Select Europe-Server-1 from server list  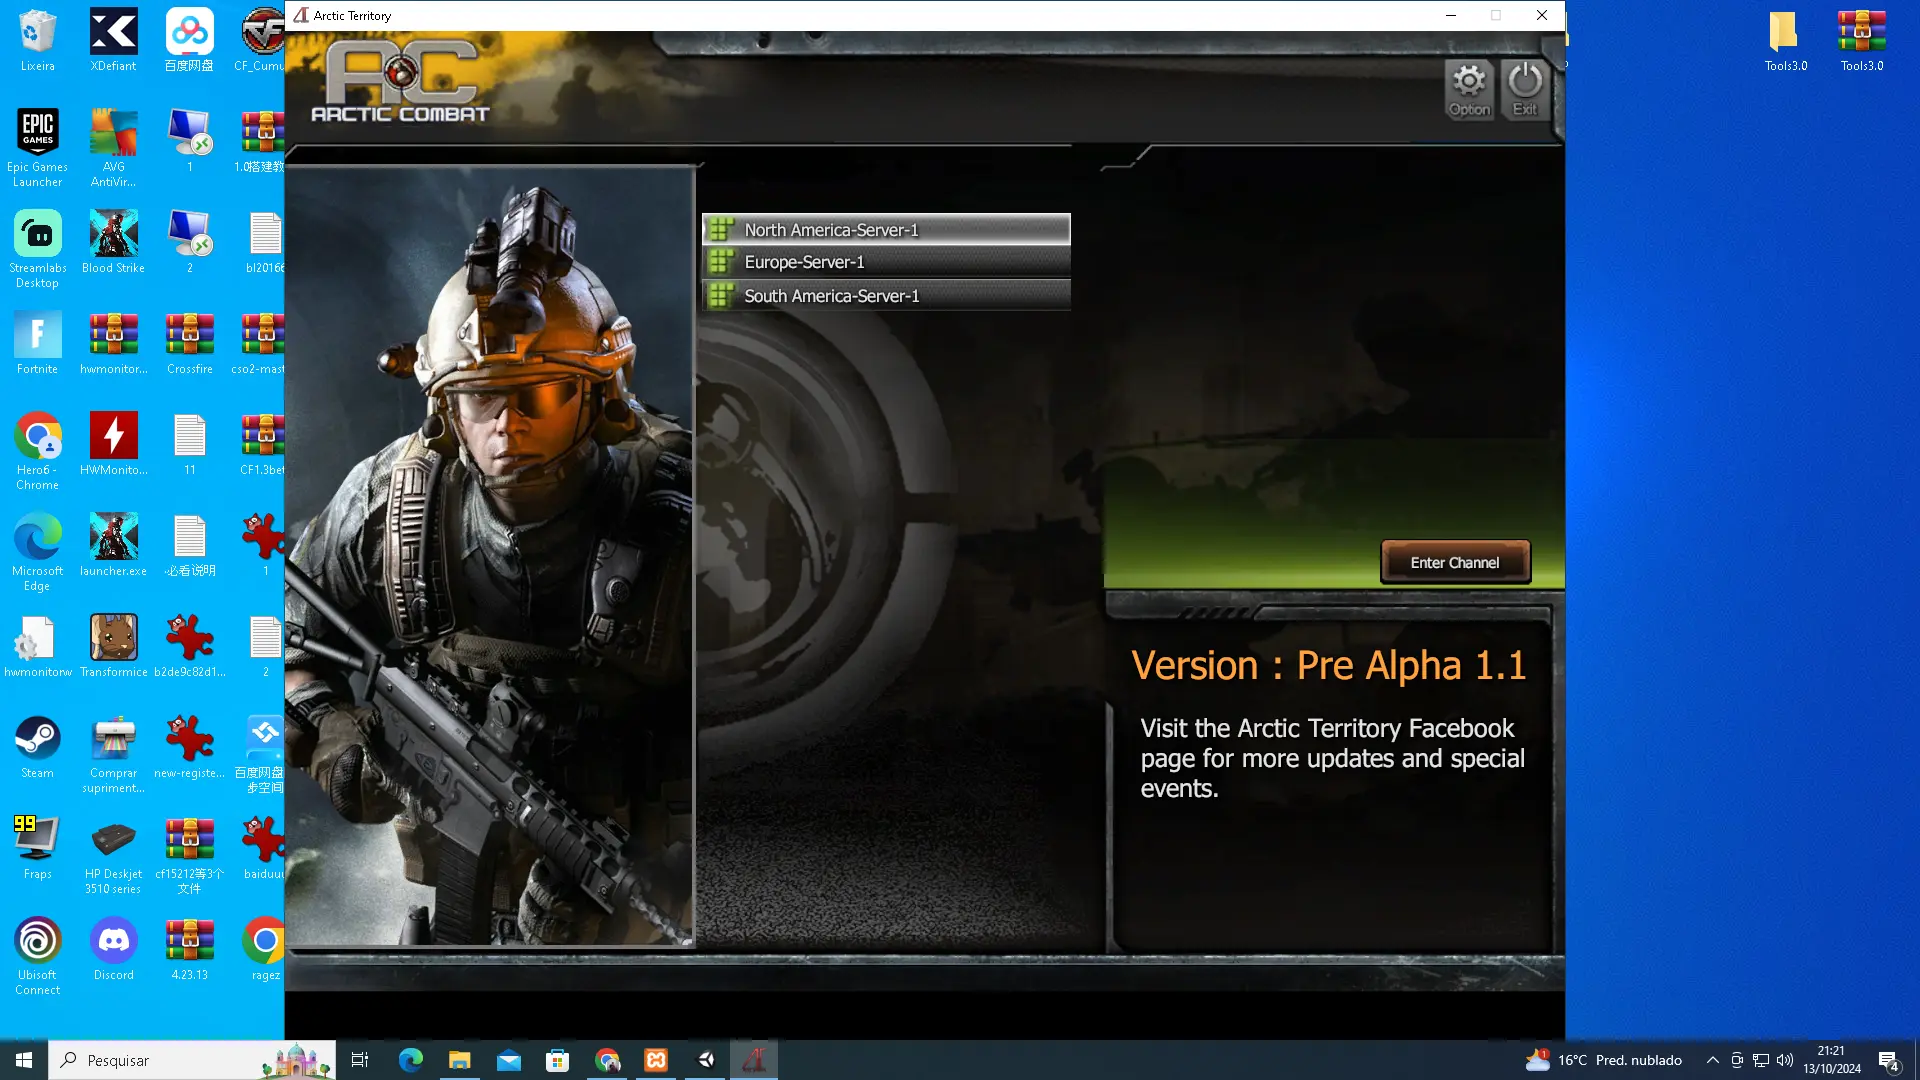click(x=886, y=262)
